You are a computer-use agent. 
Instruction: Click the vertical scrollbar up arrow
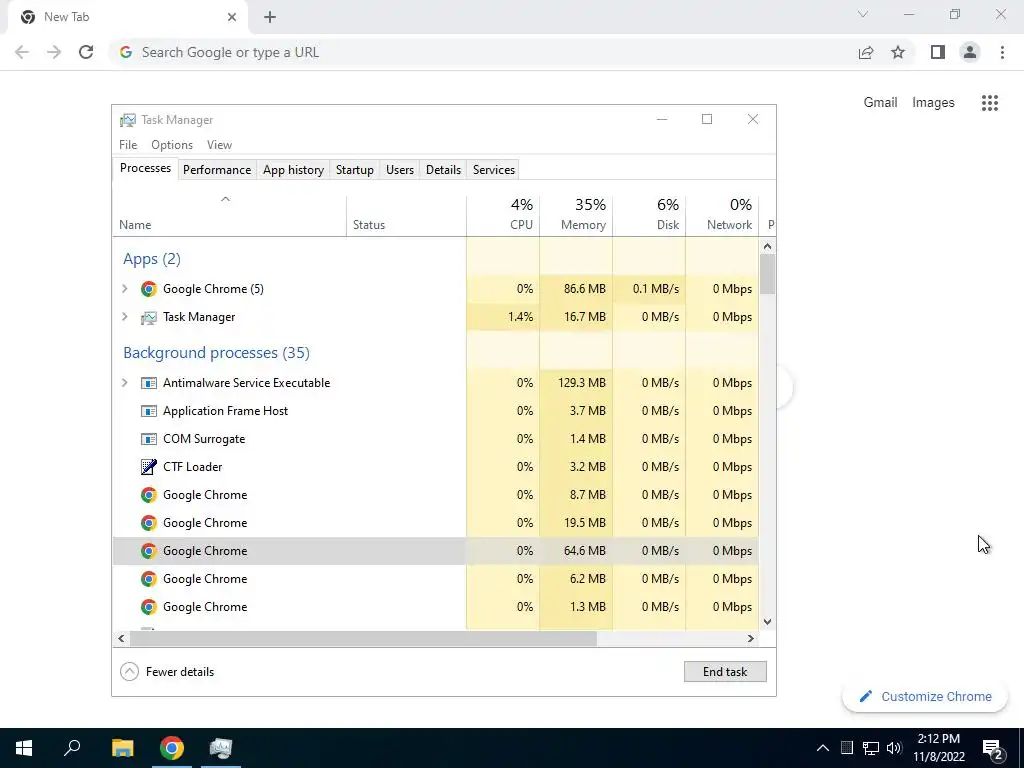click(x=767, y=246)
